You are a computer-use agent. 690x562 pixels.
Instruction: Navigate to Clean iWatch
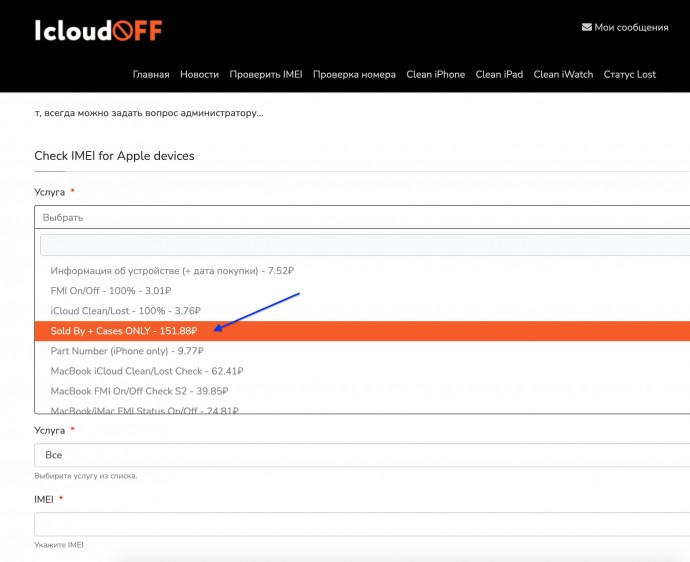click(x=563, y=75)
